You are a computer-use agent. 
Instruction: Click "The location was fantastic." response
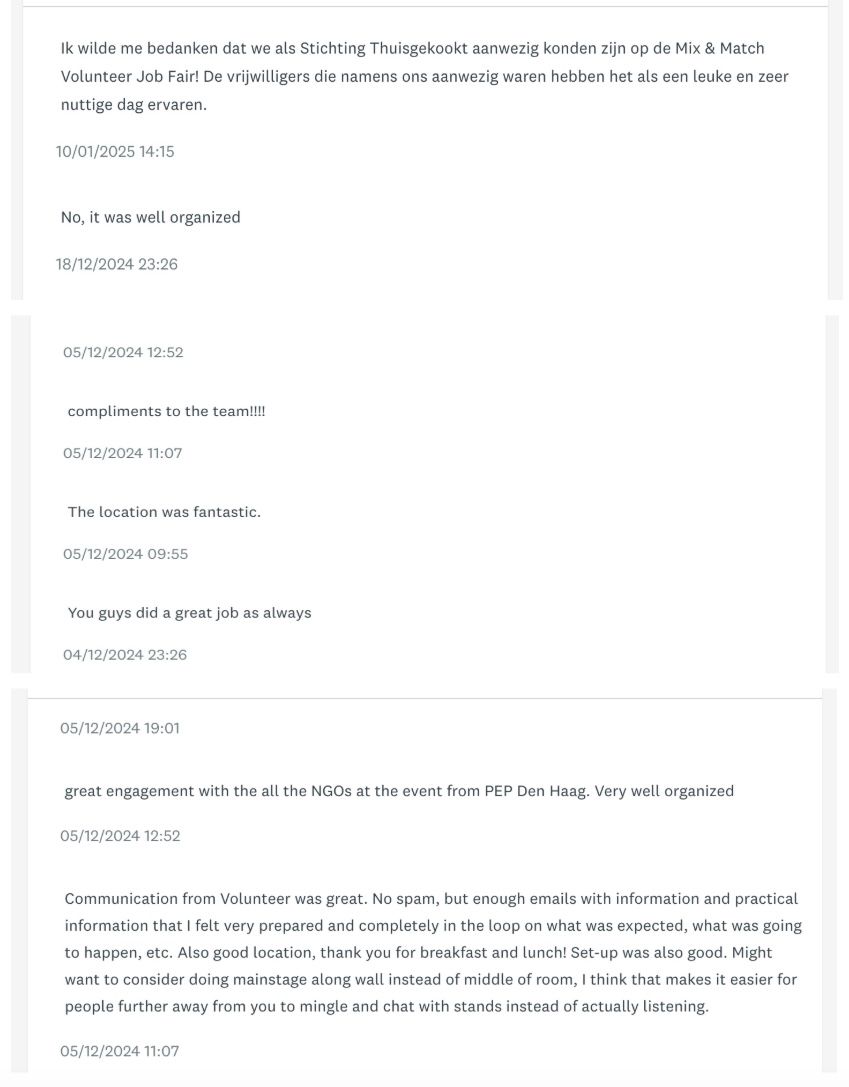[x=164, y=512]
